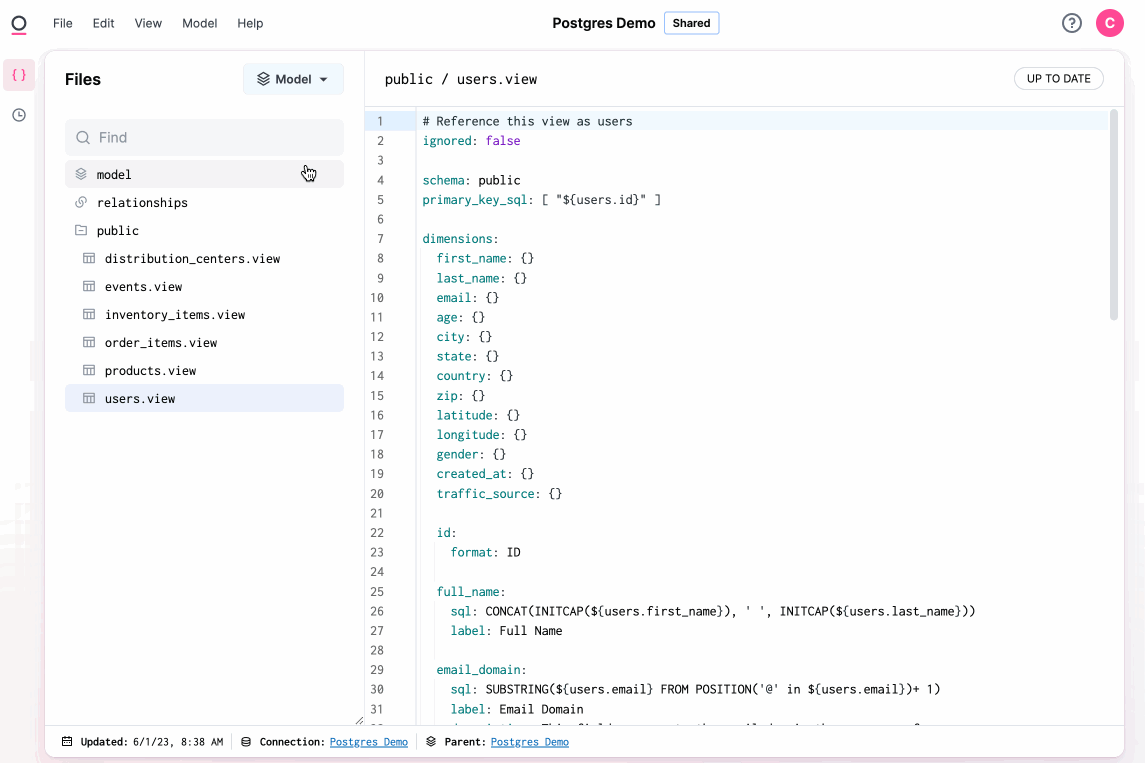Open events.view file
Viewport: 1145px width, 763px height.
(x=204, y=286)
